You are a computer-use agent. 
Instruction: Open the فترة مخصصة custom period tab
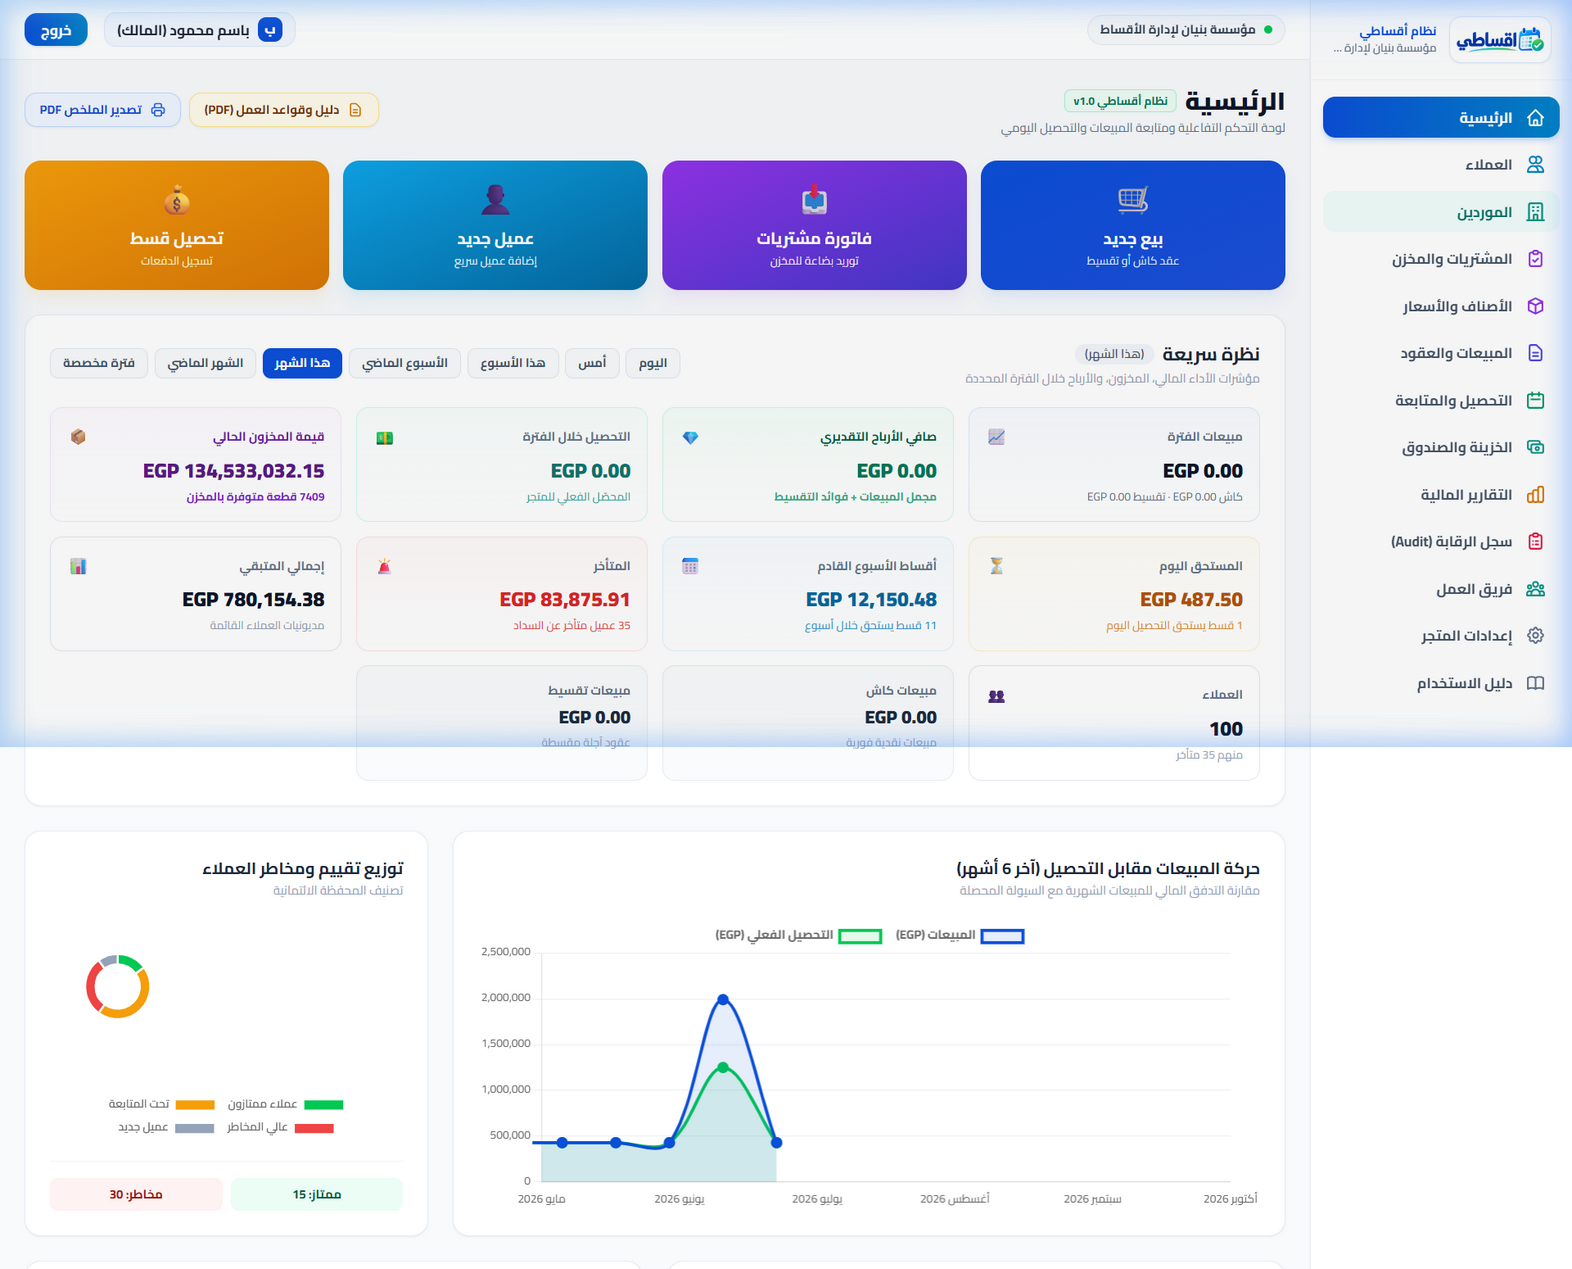coord(99,363)
